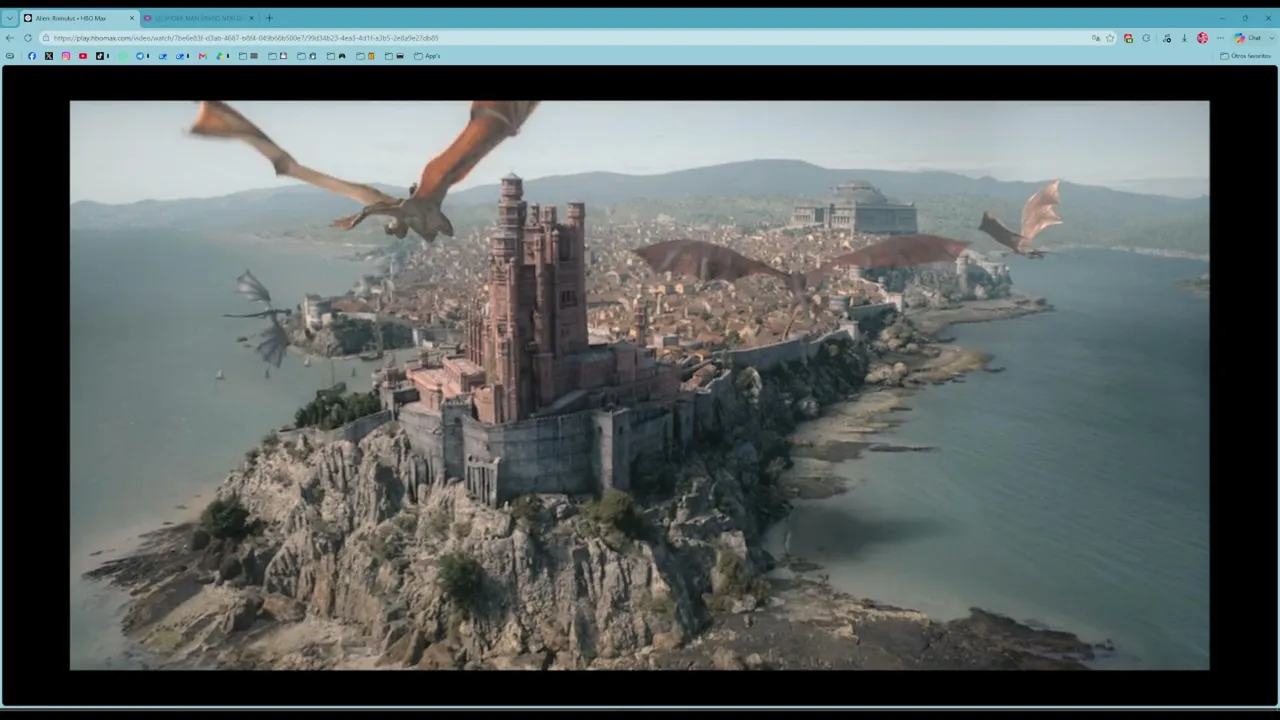Open the Instagram bookmark

66,56
